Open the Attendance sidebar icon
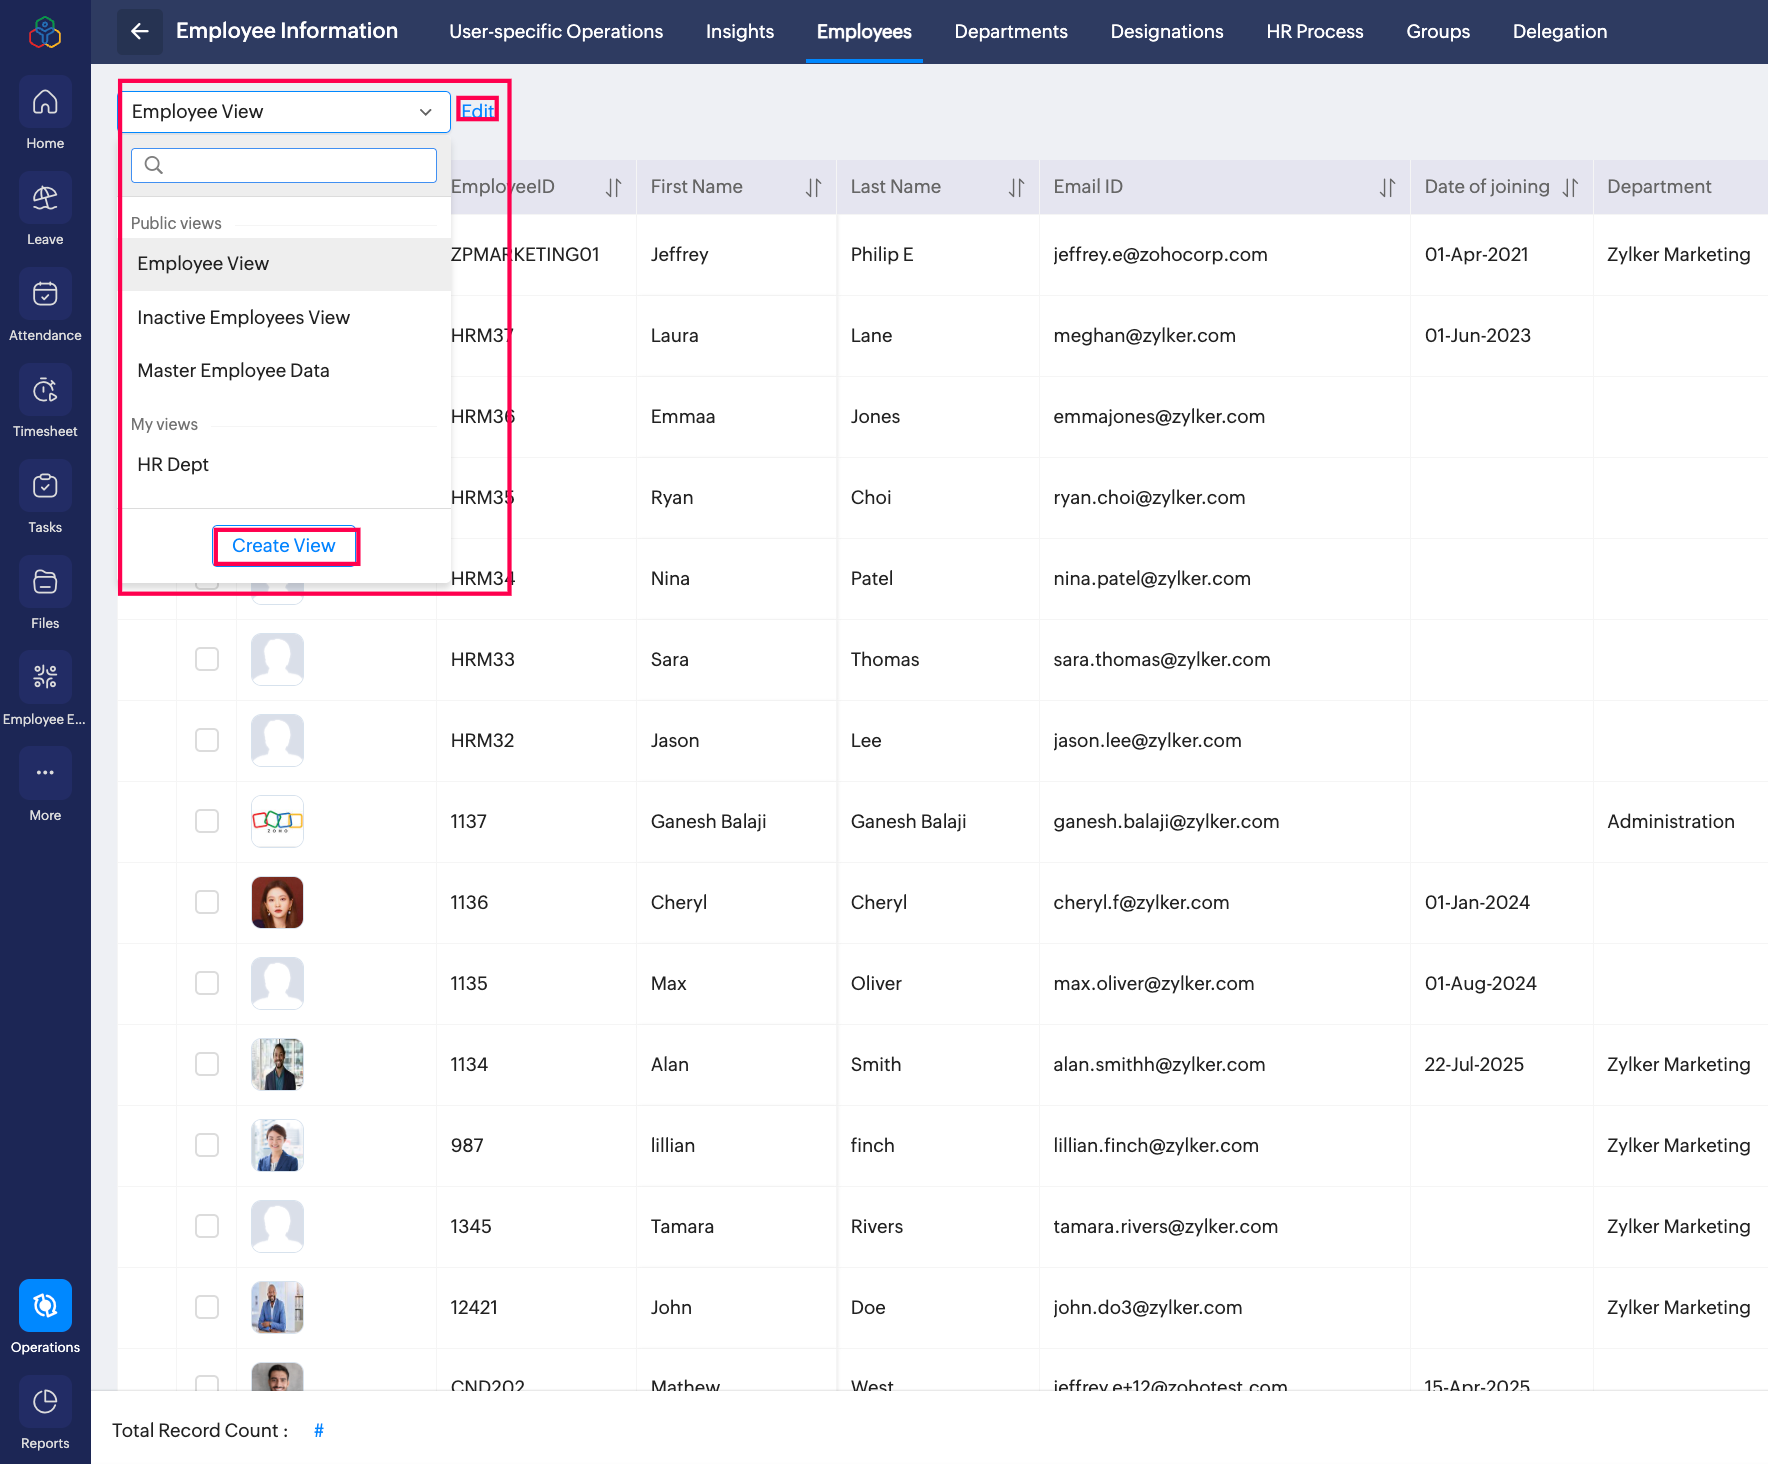Viewport: 1768px width, 1464px height. [x=45, y=295]
